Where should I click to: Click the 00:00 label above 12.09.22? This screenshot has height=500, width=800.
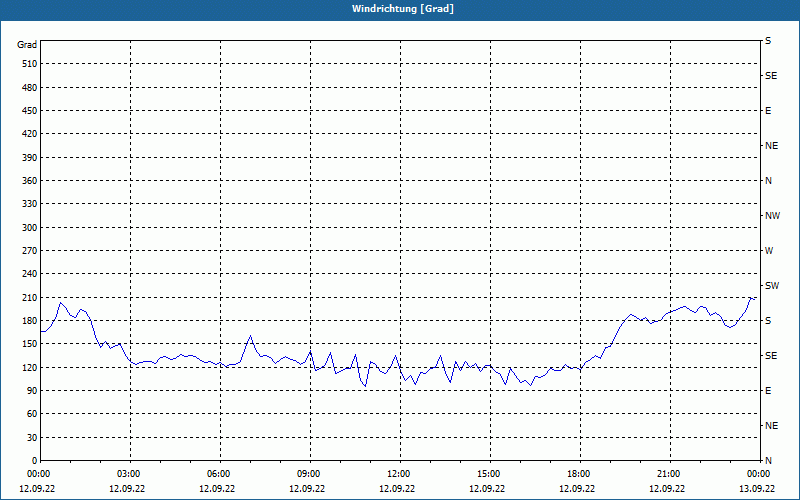39,473
